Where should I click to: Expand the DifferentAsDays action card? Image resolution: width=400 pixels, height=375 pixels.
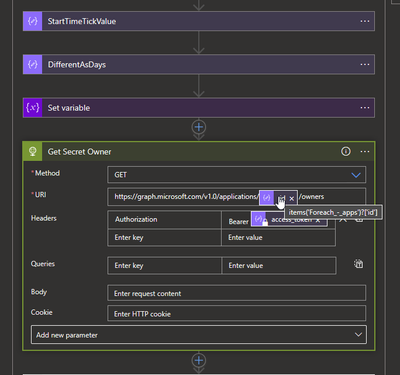pos(199,64)
